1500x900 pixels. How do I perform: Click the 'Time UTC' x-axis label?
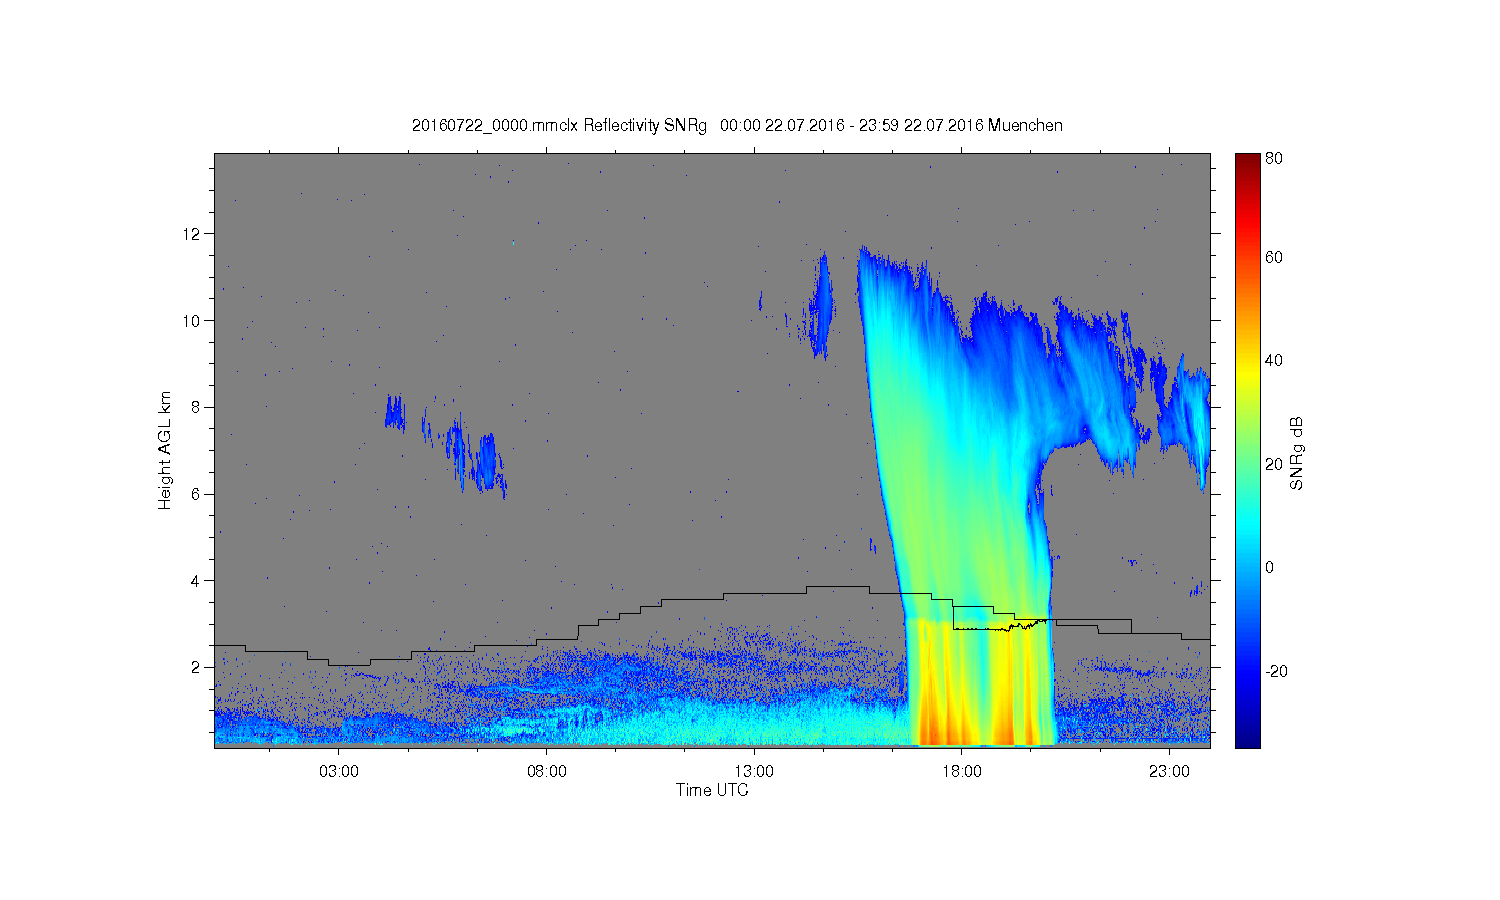[712, 790]
